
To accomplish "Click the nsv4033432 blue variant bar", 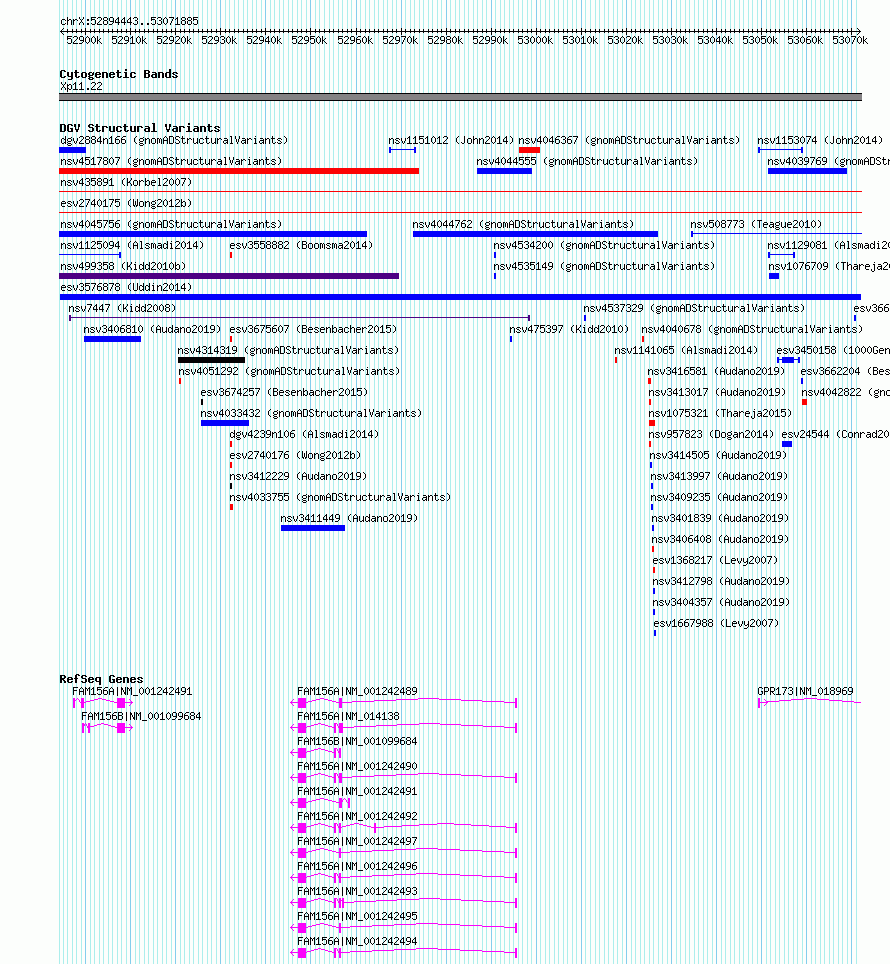I will click(x=225, y=423).
